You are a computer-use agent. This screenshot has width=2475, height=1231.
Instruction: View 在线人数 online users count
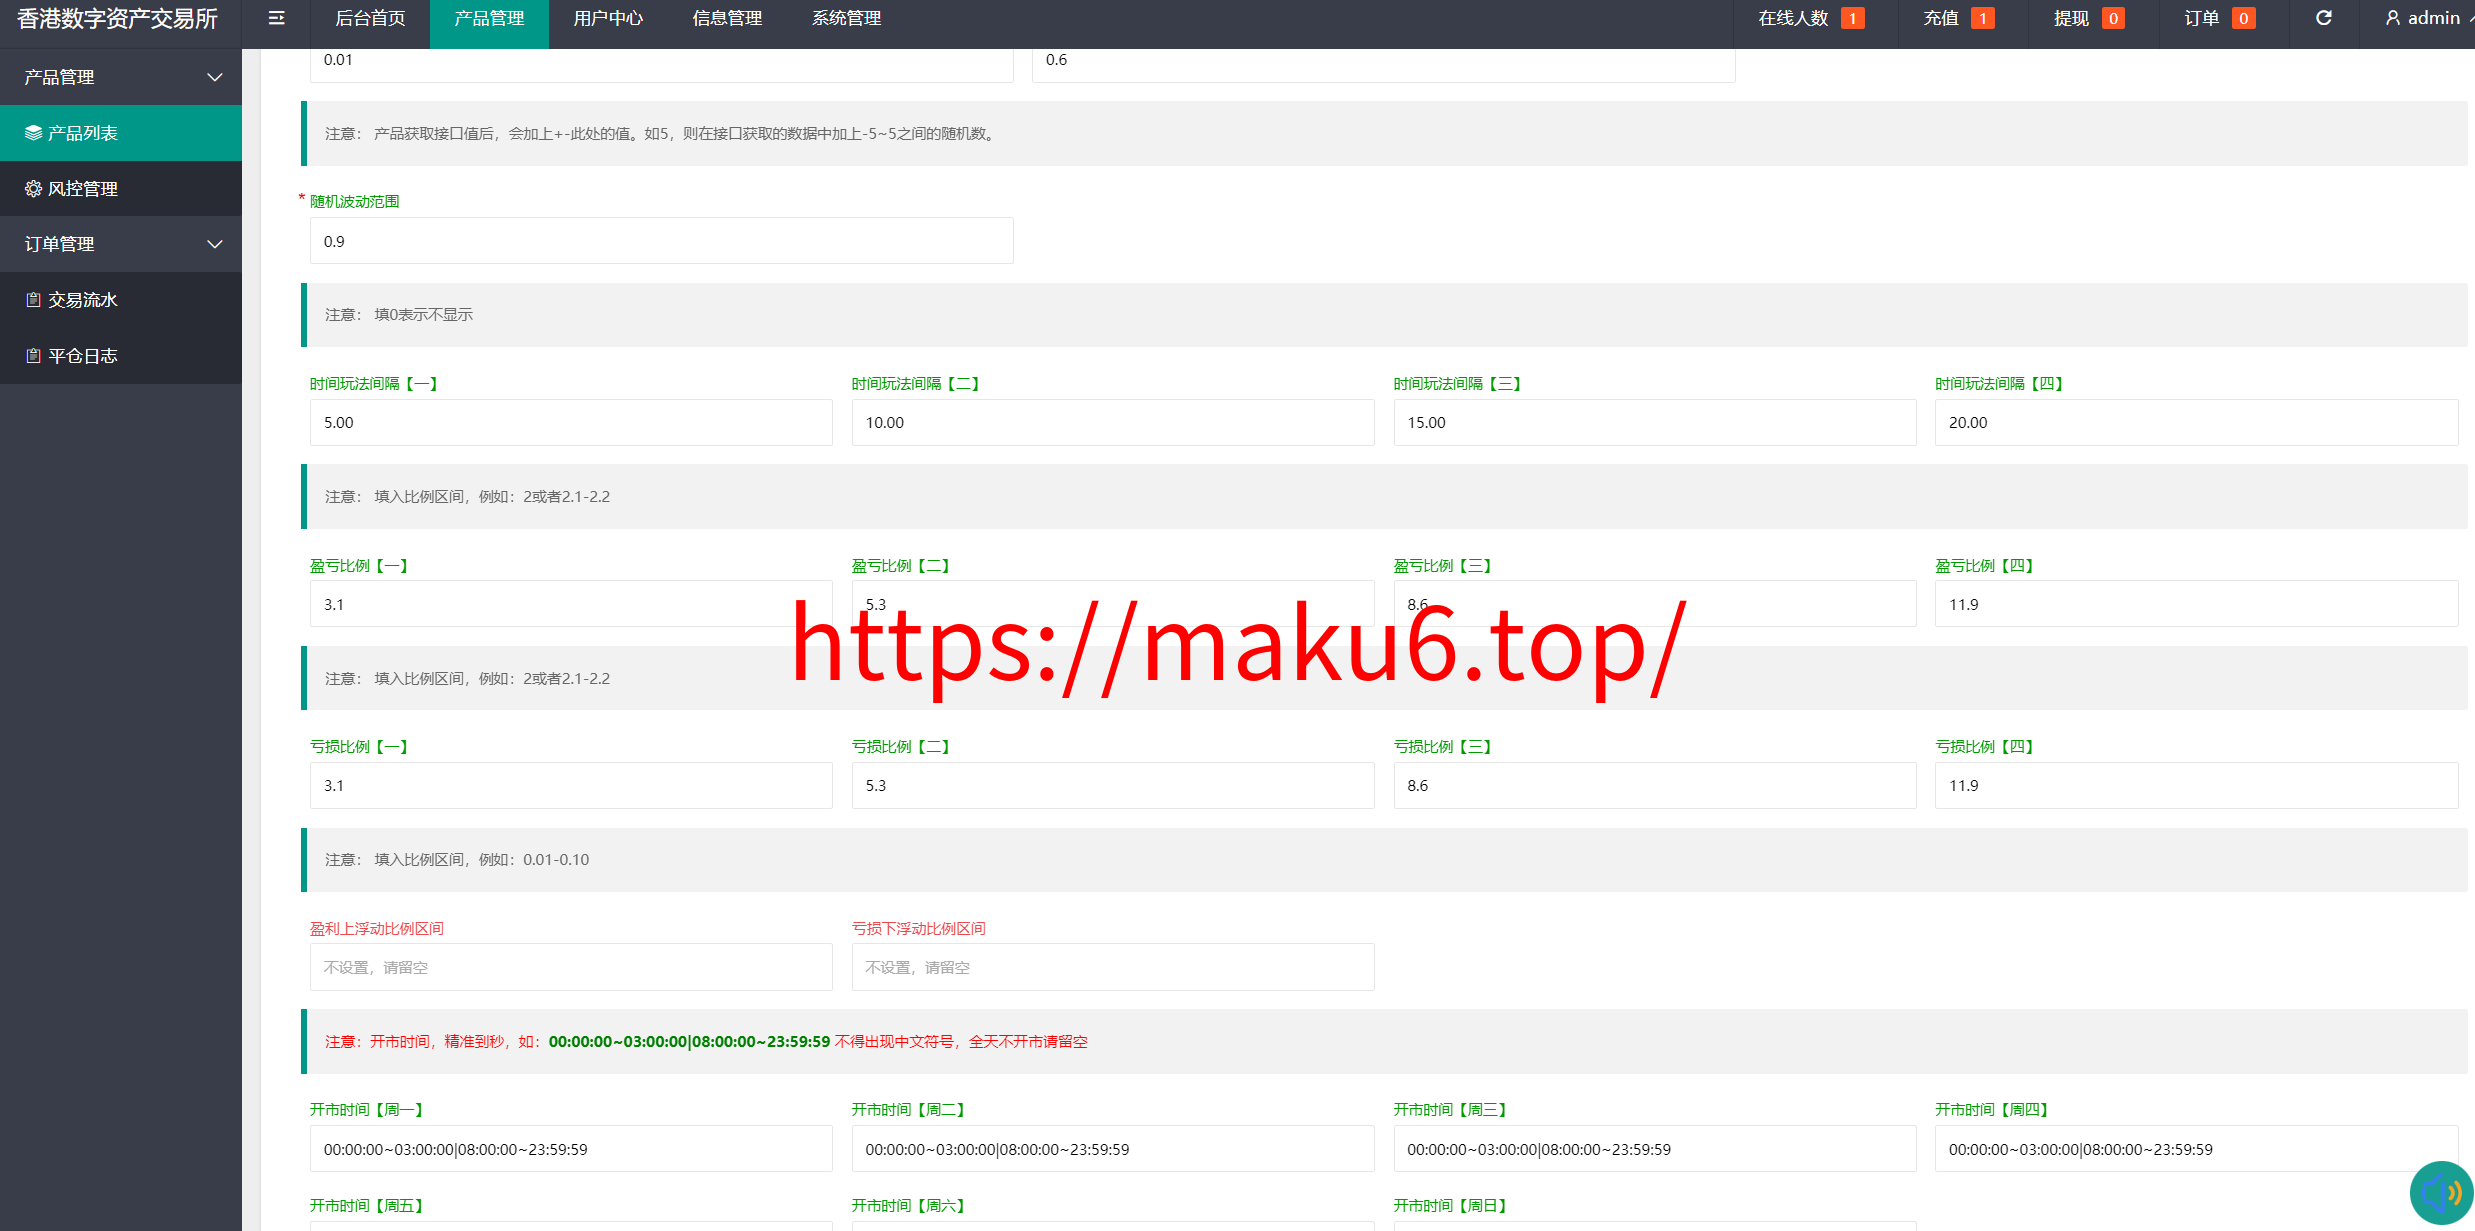[x=1811, y=18]
